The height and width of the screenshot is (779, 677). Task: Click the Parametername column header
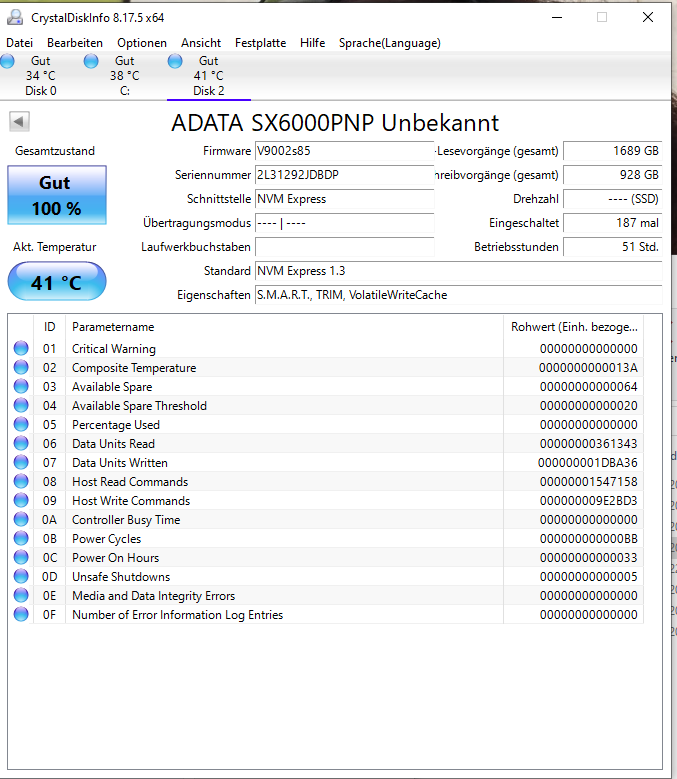(284, 327)
